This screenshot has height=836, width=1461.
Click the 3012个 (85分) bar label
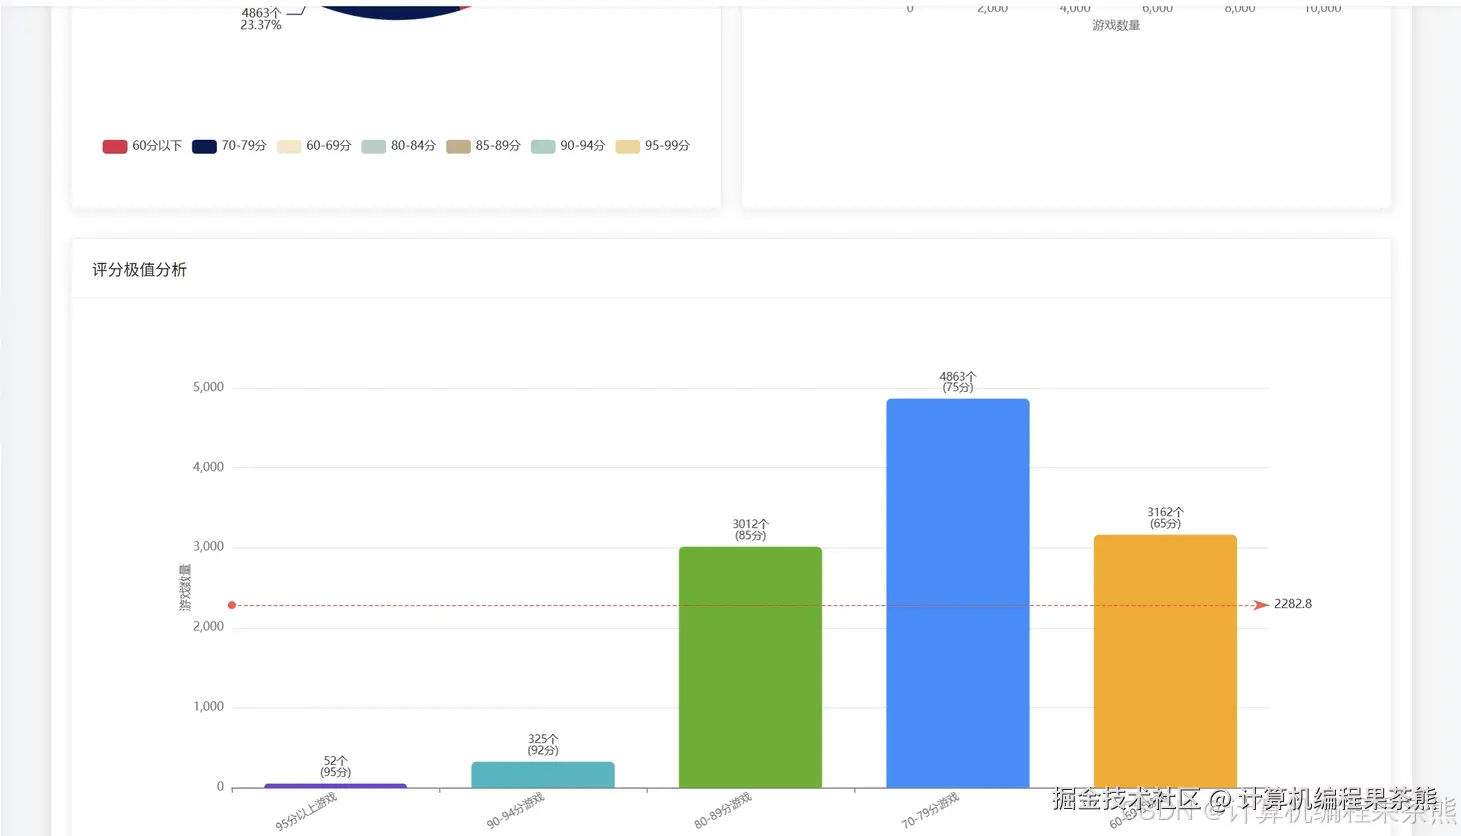[750, 530]
